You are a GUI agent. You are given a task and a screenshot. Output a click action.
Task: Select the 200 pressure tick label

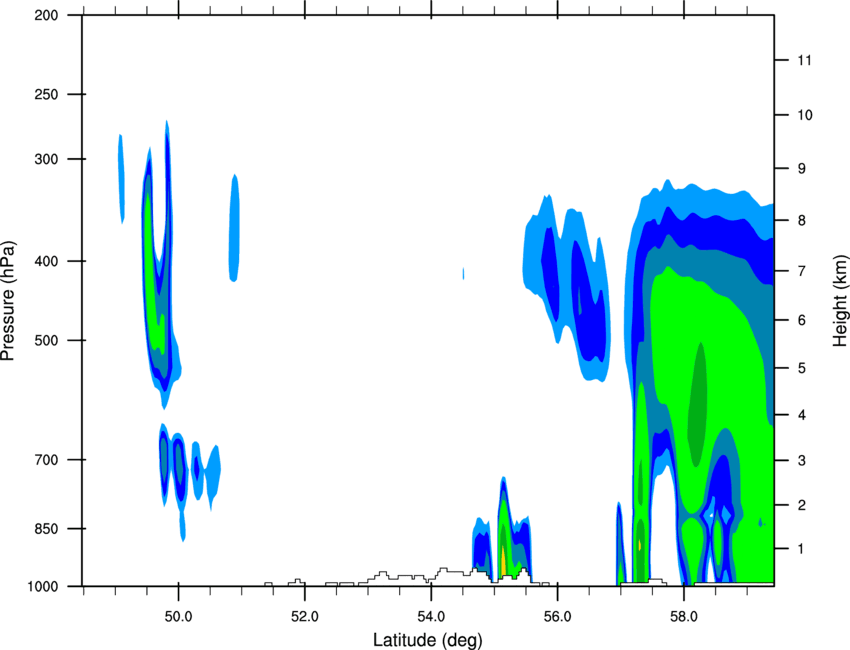coord(46,16)
